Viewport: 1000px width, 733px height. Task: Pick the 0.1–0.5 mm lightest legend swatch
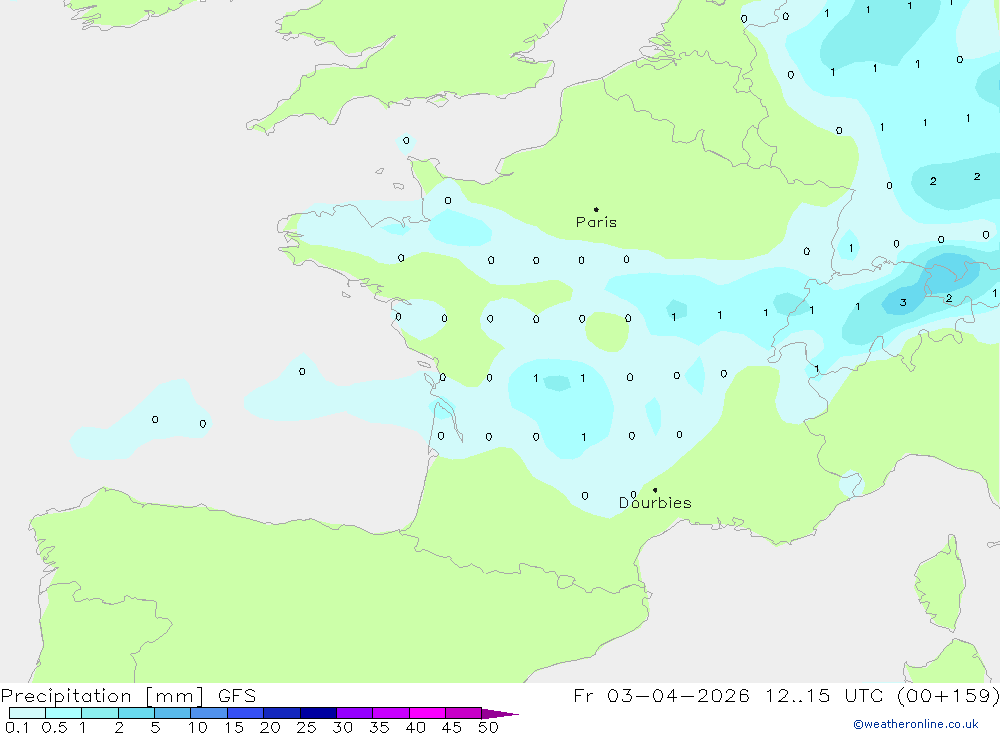27,713
